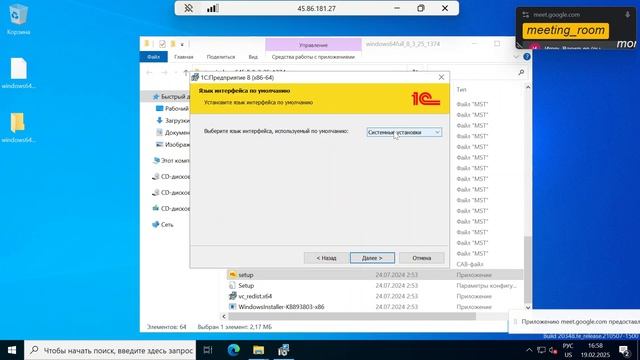Select Быстрый доступ in navigation pane

tap(171, 97)
